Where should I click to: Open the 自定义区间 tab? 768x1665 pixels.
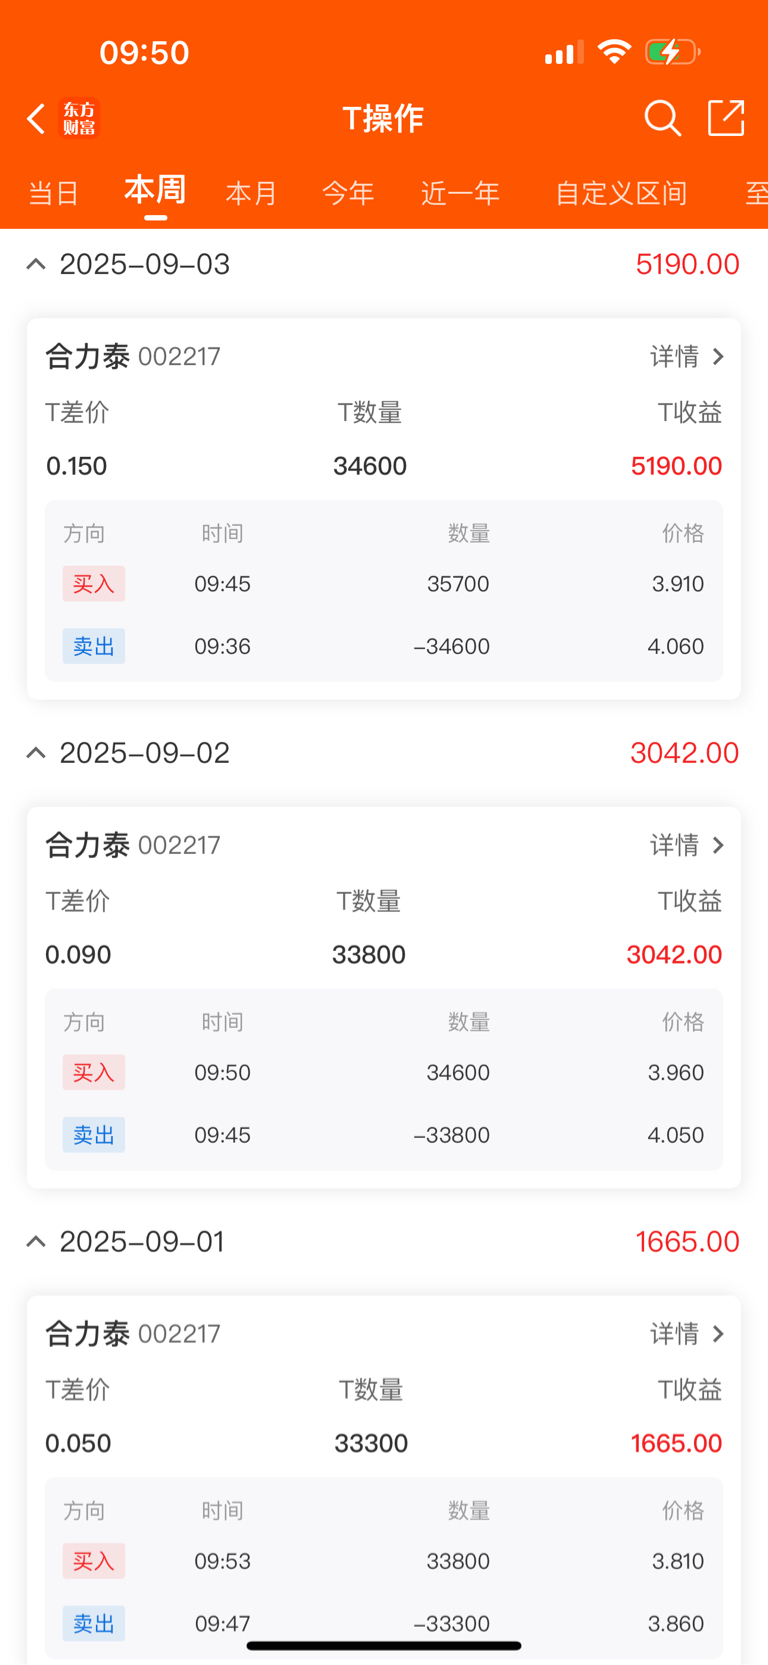[x=621, y=193]
